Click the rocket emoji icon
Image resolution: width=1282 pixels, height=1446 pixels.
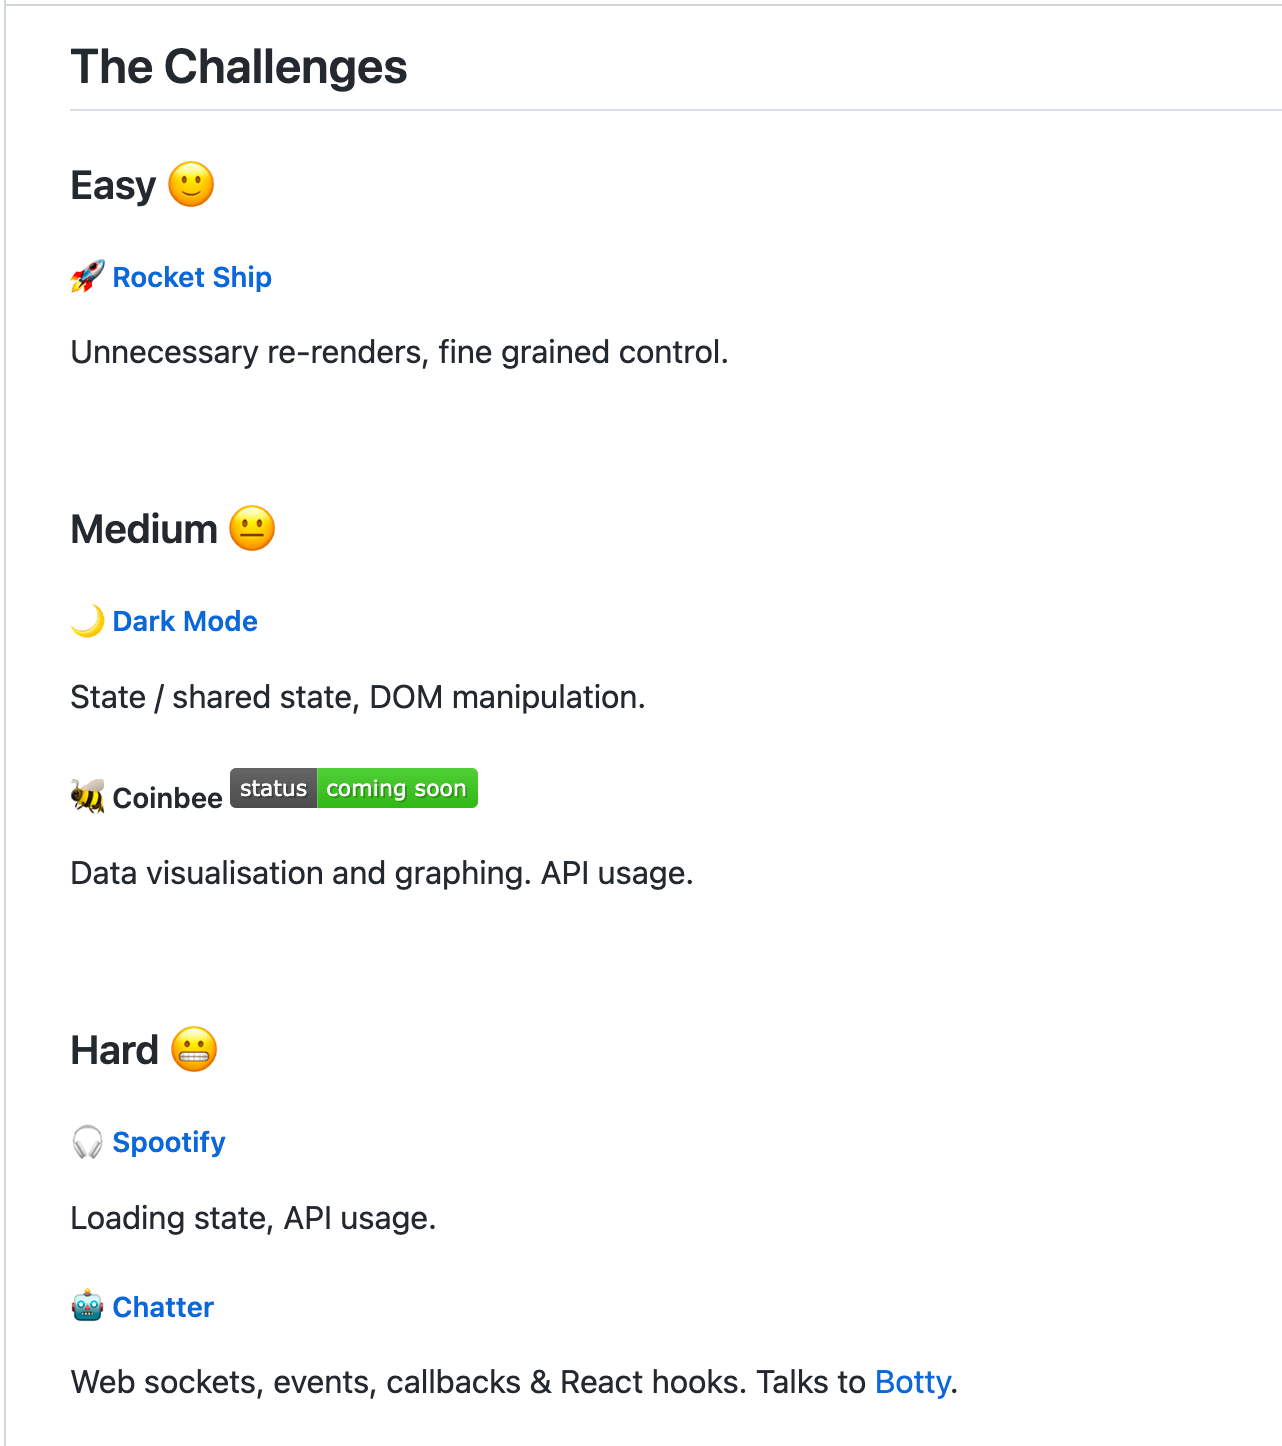[x=88, y=277]
